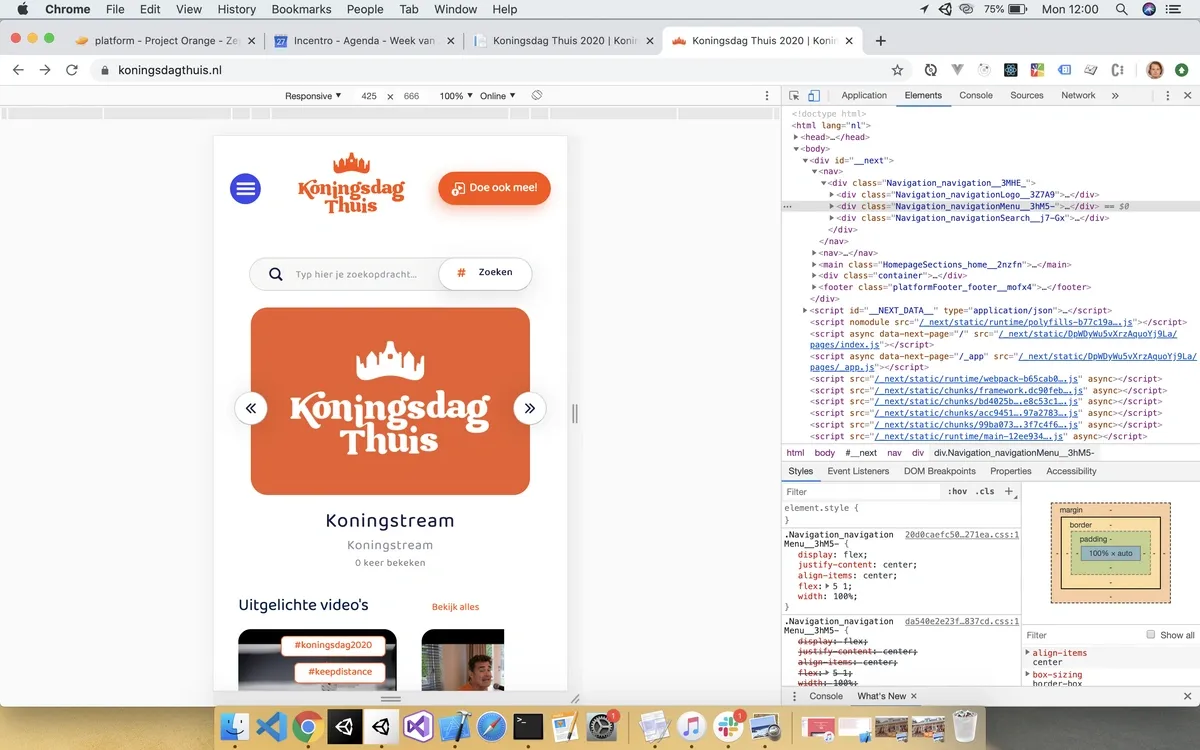Click the Styles filter input

[x=863, y=492]
